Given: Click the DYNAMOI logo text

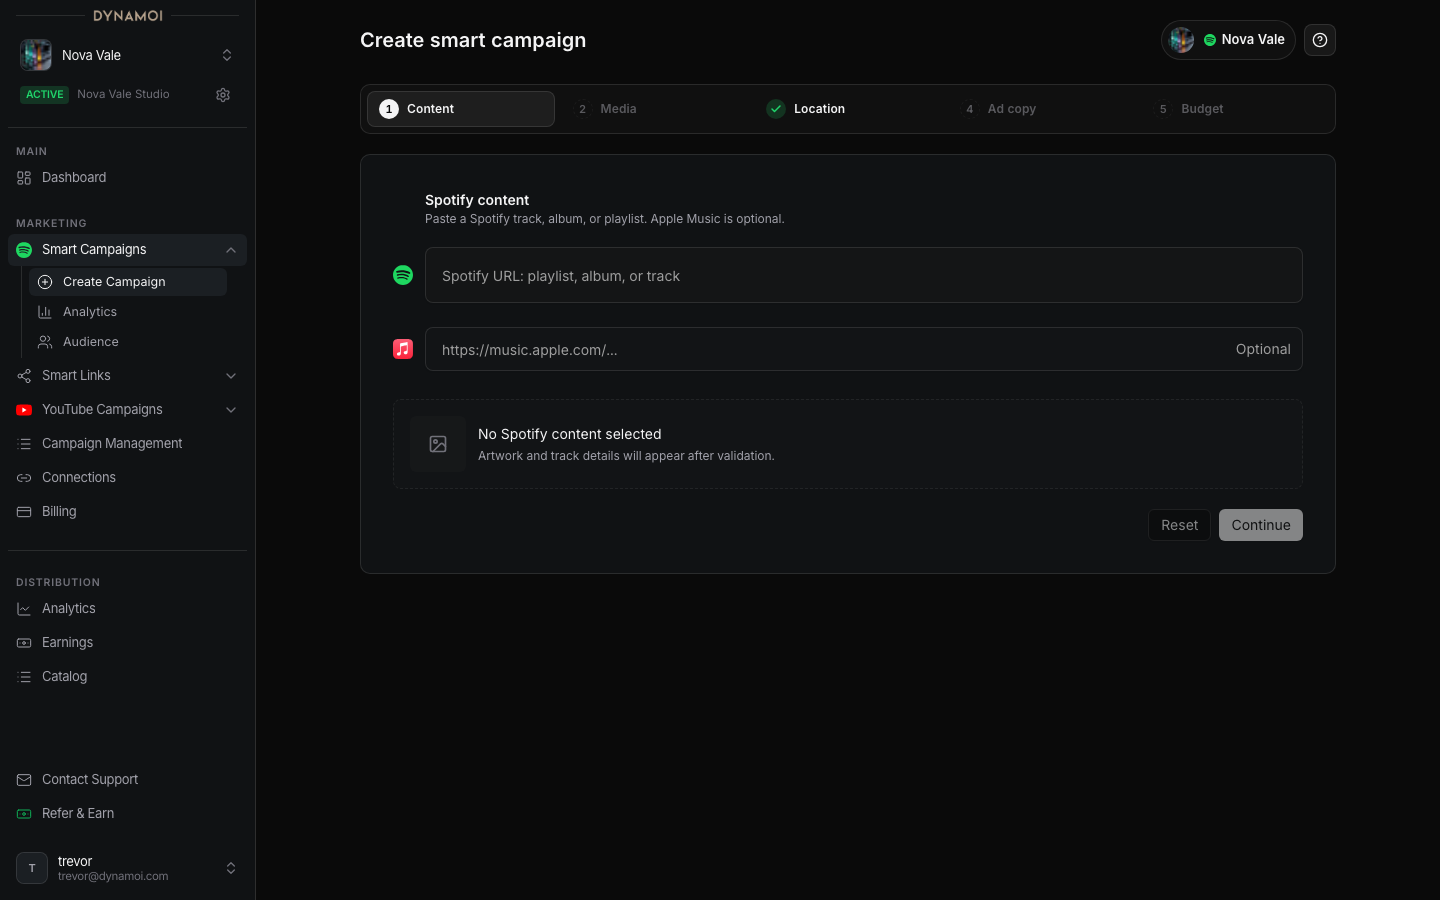Looking at the screenshot, I should pyautogui.click(x=128, y=16).
